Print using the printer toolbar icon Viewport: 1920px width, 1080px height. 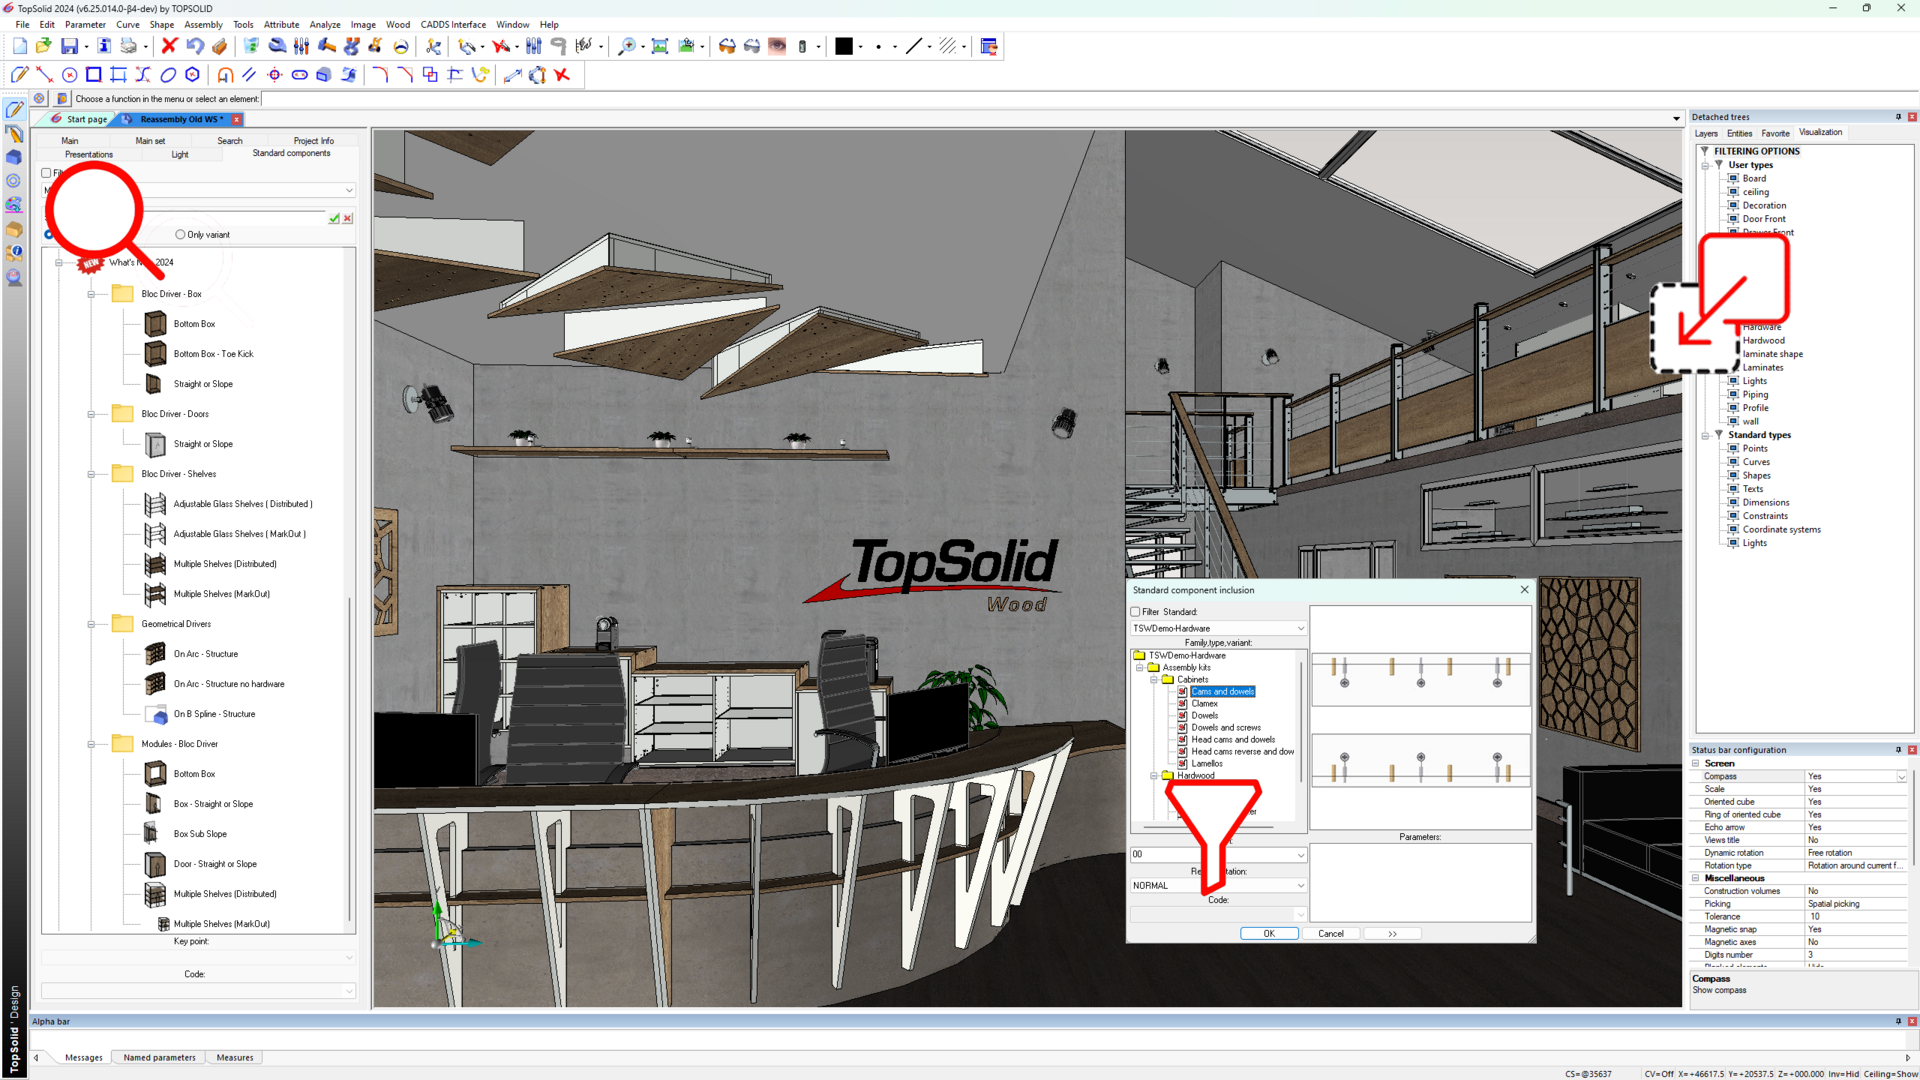click(x=129, y=46)
